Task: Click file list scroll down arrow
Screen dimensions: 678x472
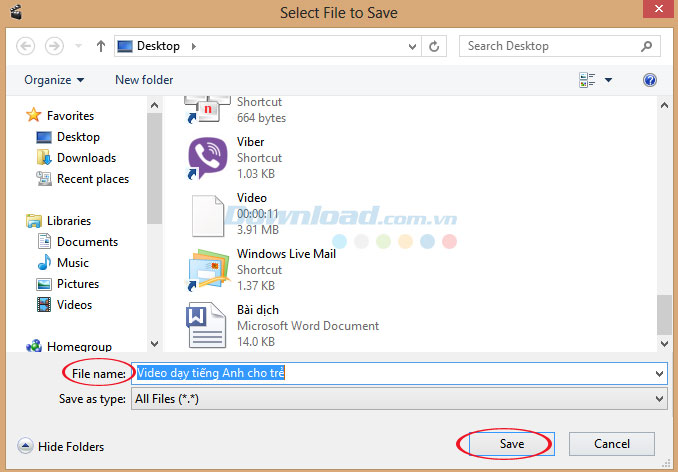Action: (665, 344)
